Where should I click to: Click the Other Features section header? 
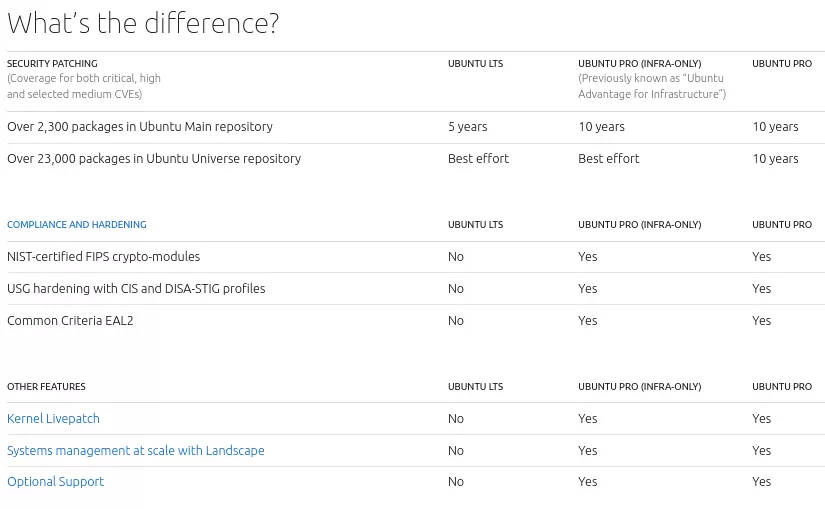coord(46,387)
